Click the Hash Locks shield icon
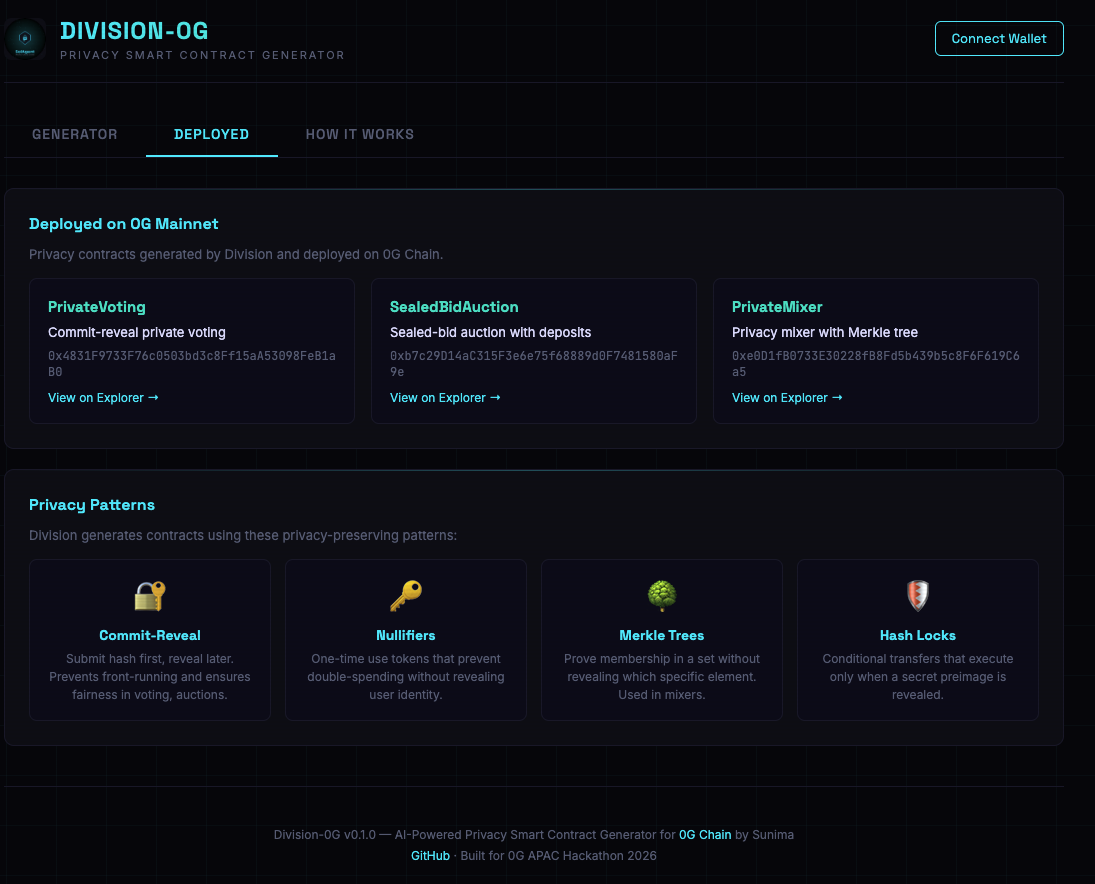 [x=918, y=596]
